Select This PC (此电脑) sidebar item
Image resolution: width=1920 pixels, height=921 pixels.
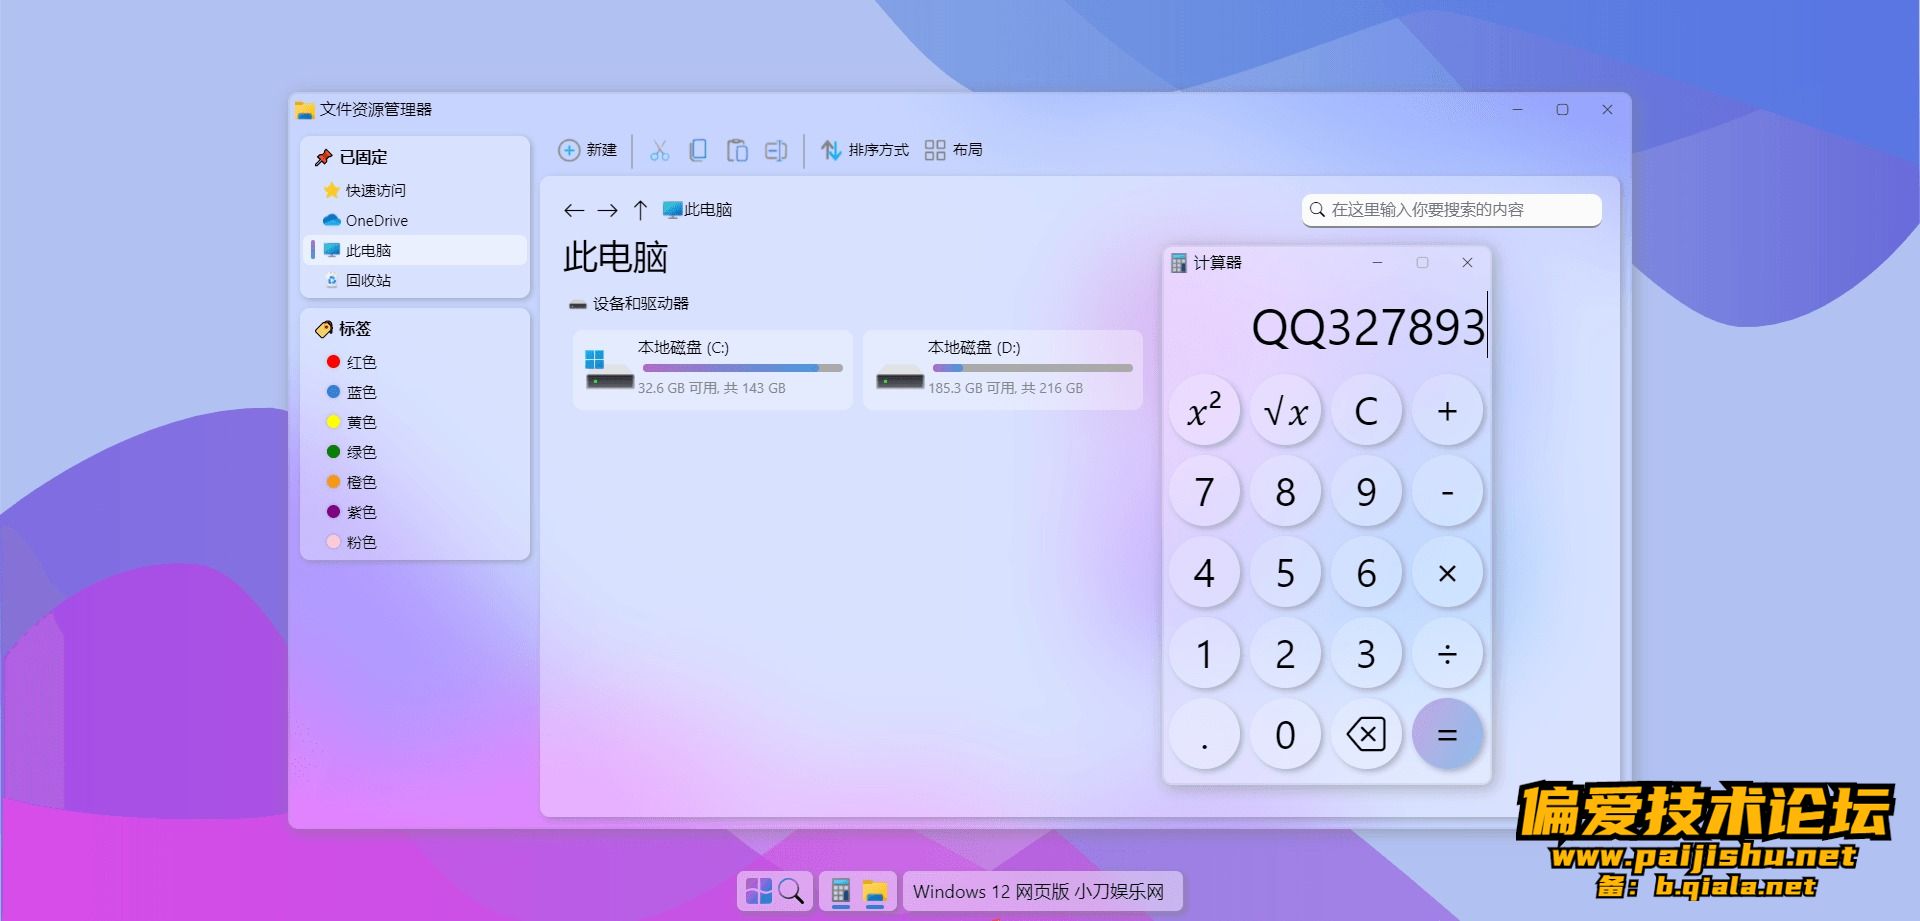[415, 250]
